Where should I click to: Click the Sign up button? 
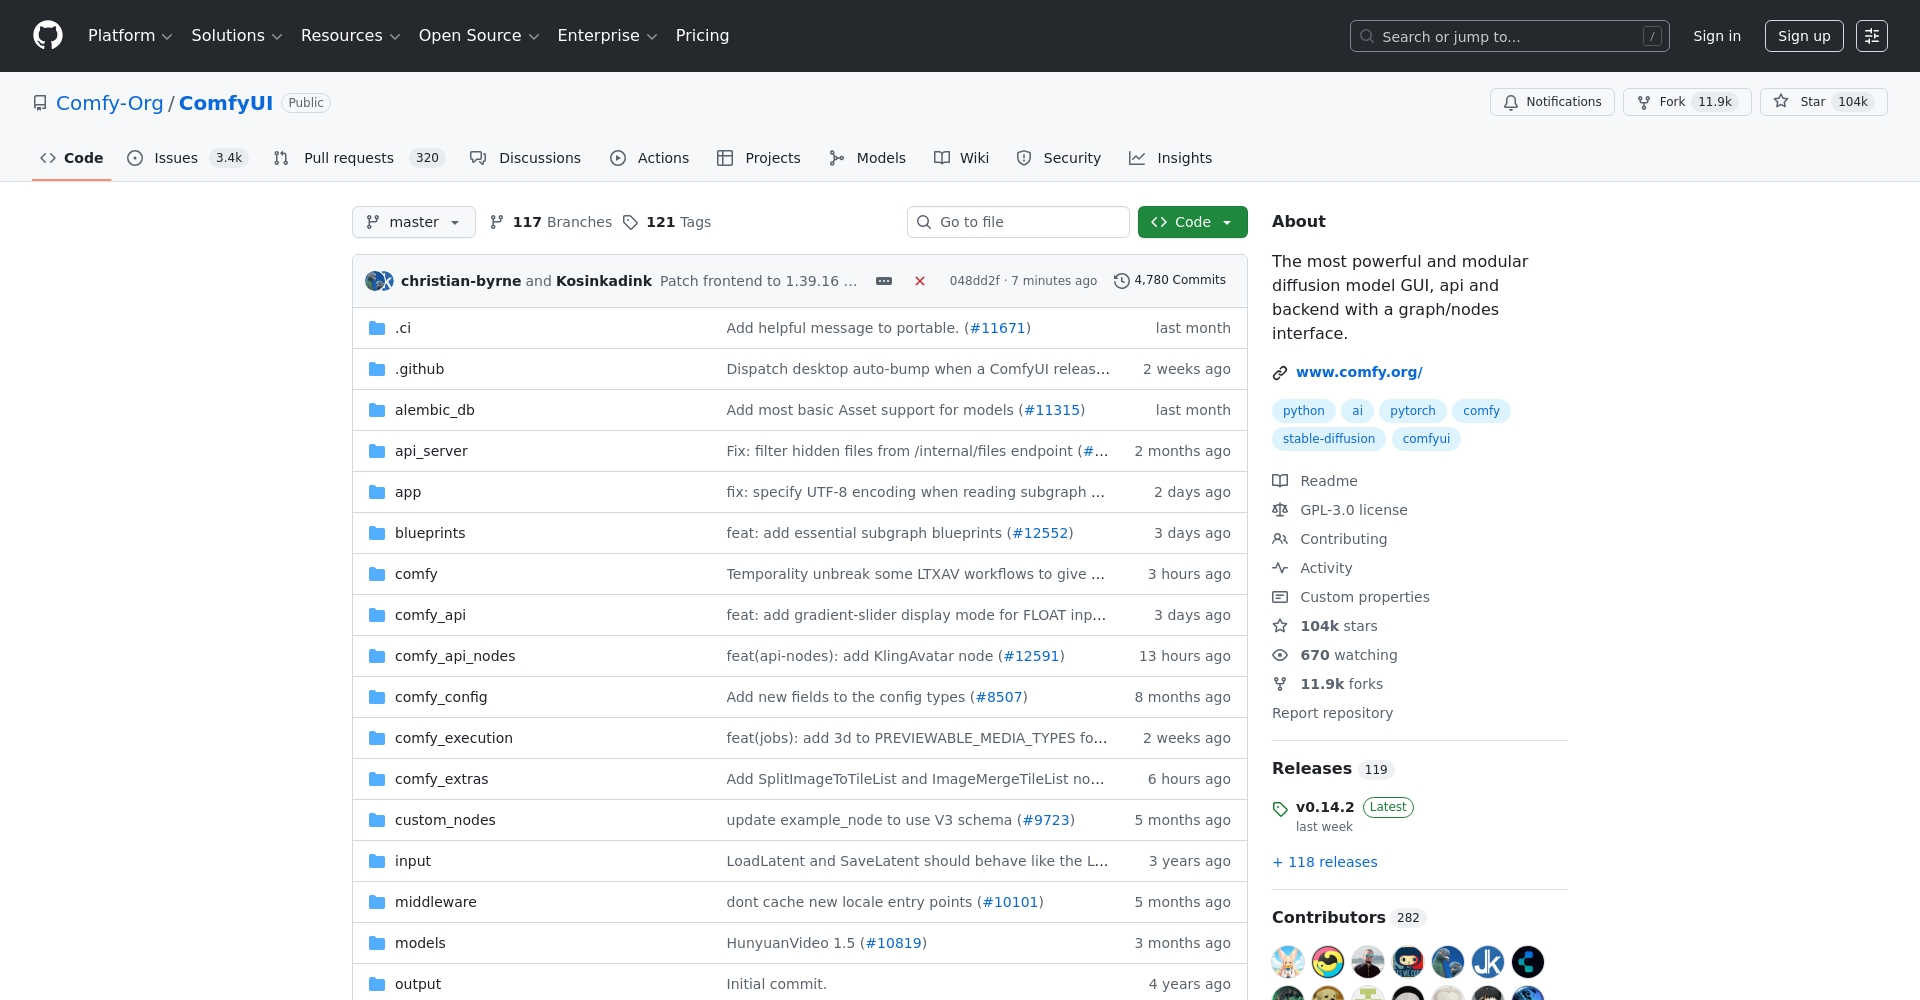(x=1803, y=36)
